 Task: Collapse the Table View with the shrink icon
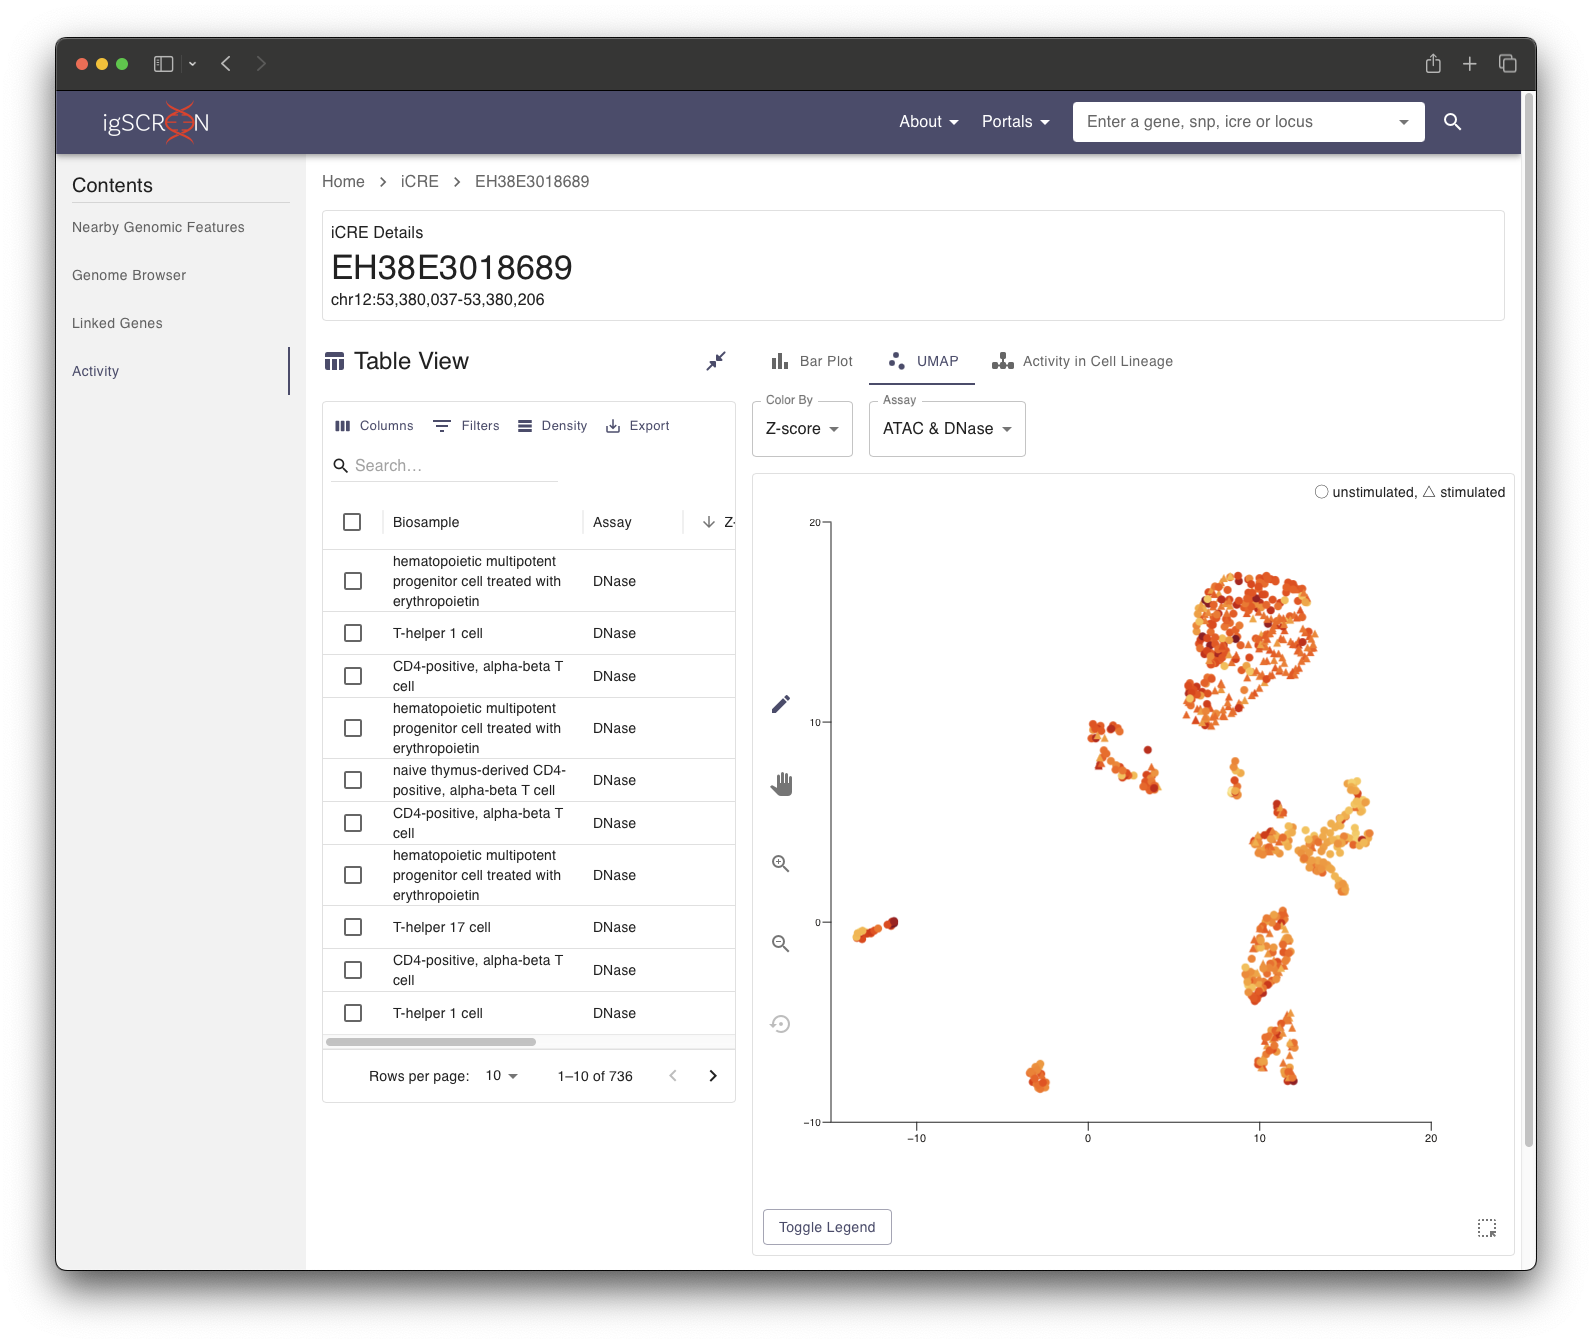pos(716,361)
